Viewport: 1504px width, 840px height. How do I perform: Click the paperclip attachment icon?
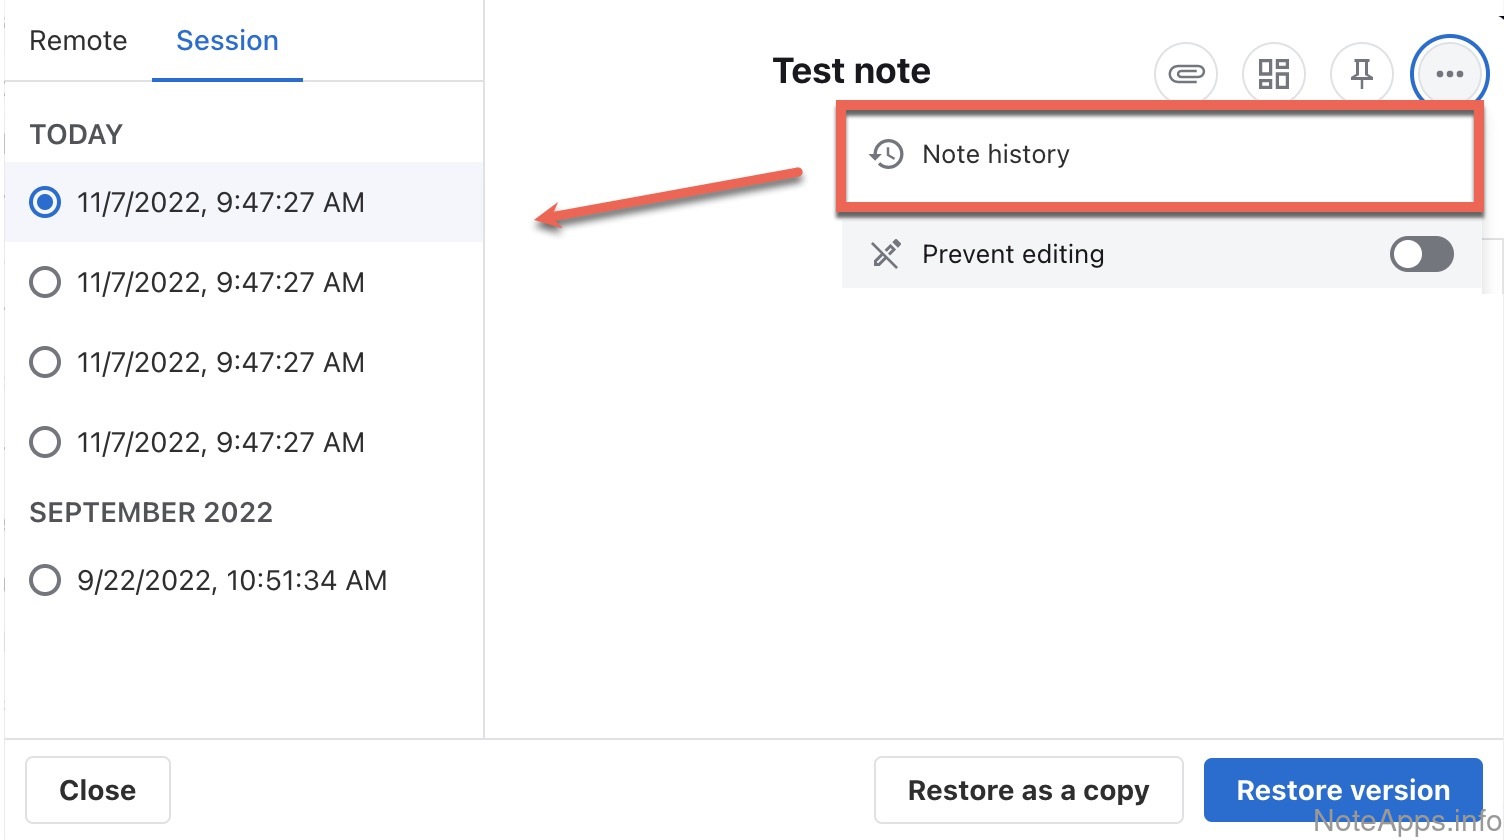pyautogui.click(x=1186, y=74)
